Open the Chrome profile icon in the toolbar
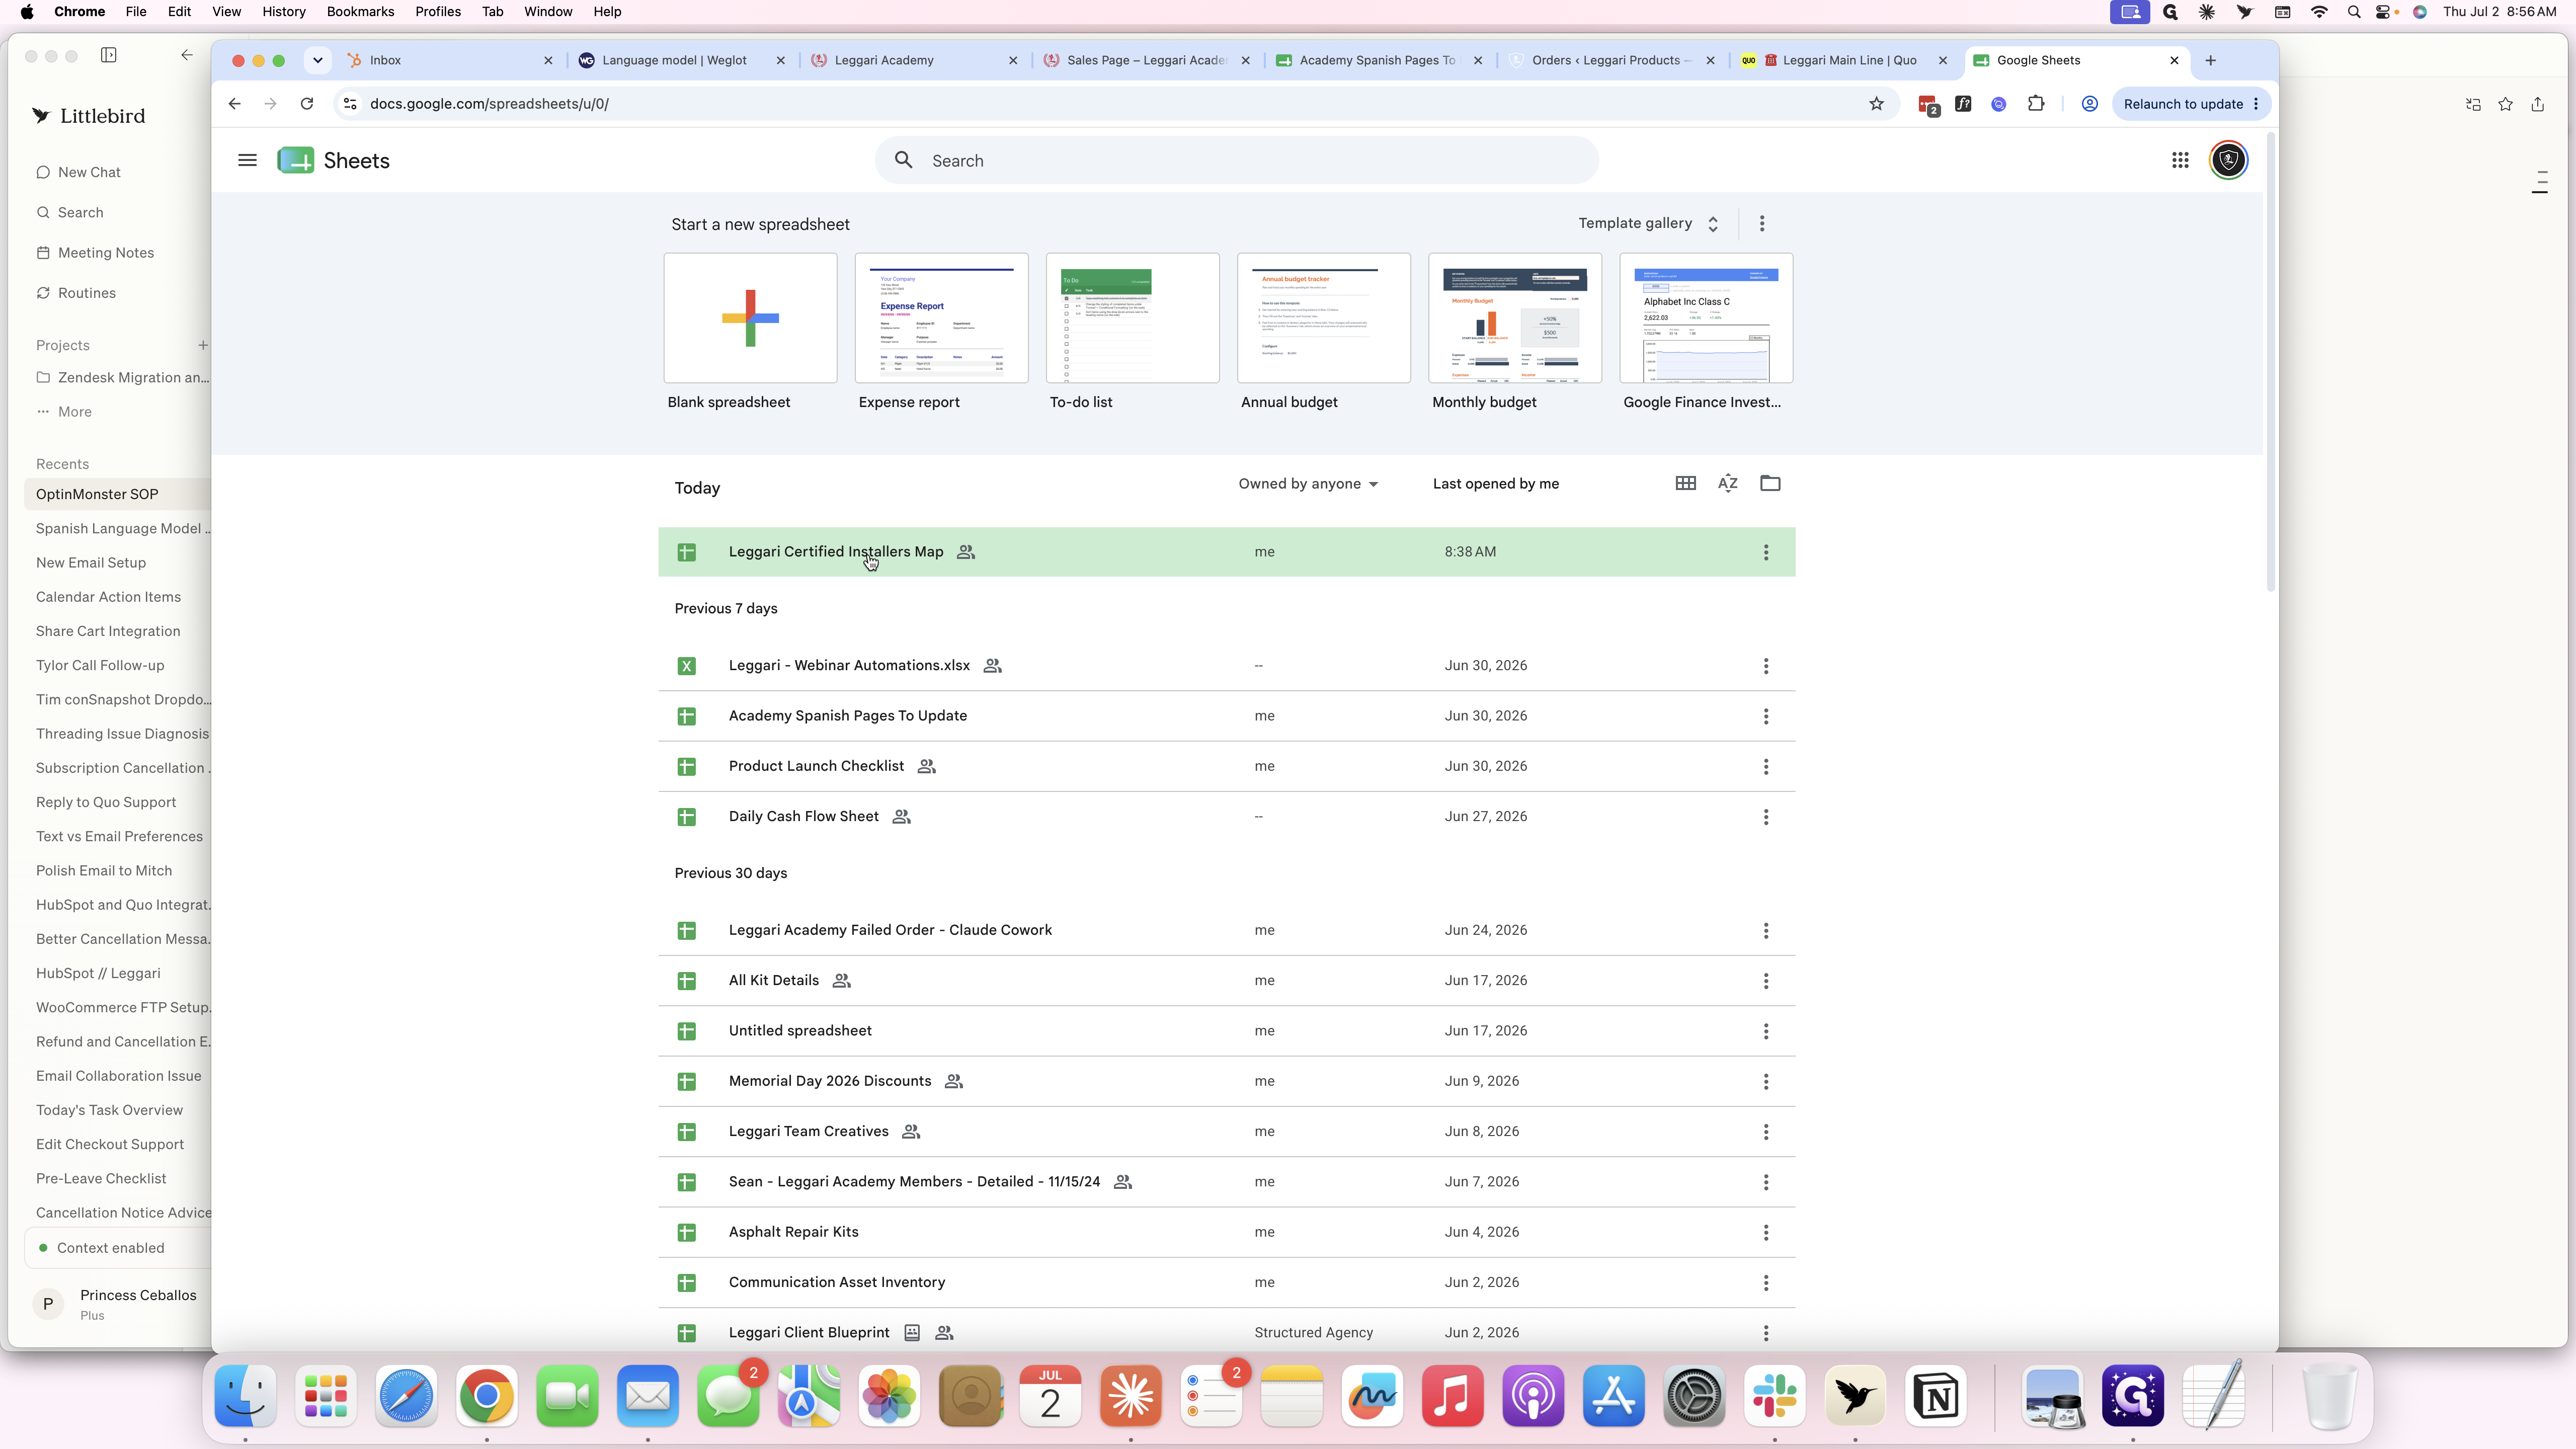2576x1449 pixels. click(x=2089, y=104)
